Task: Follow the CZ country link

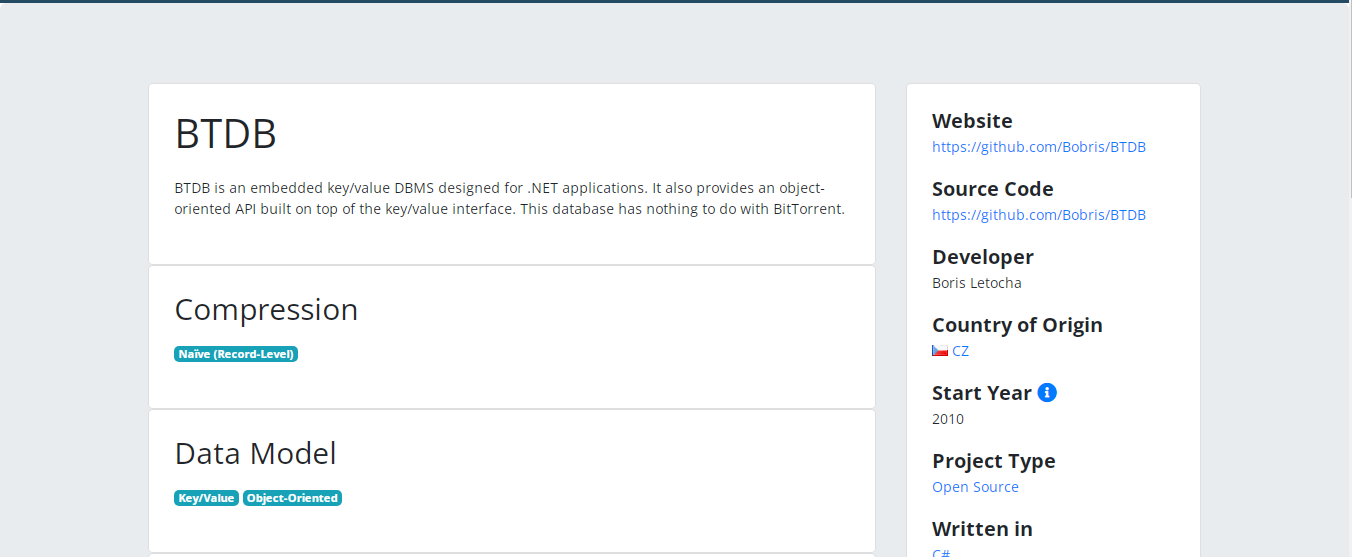Action: pyautogui.click(x=960, y=351)
